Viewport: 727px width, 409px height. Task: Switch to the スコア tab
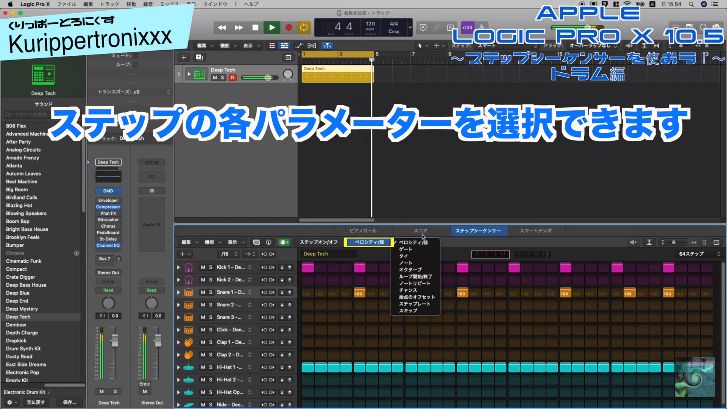[x=420, y=230]
